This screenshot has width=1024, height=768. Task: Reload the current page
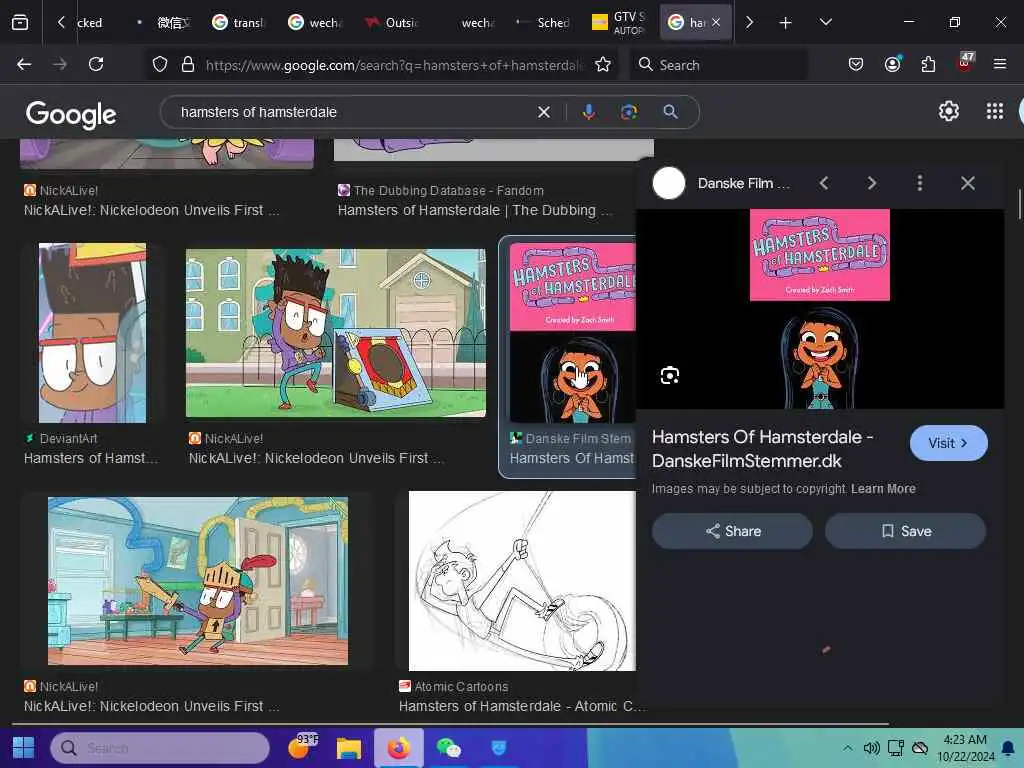click(96, 64)
